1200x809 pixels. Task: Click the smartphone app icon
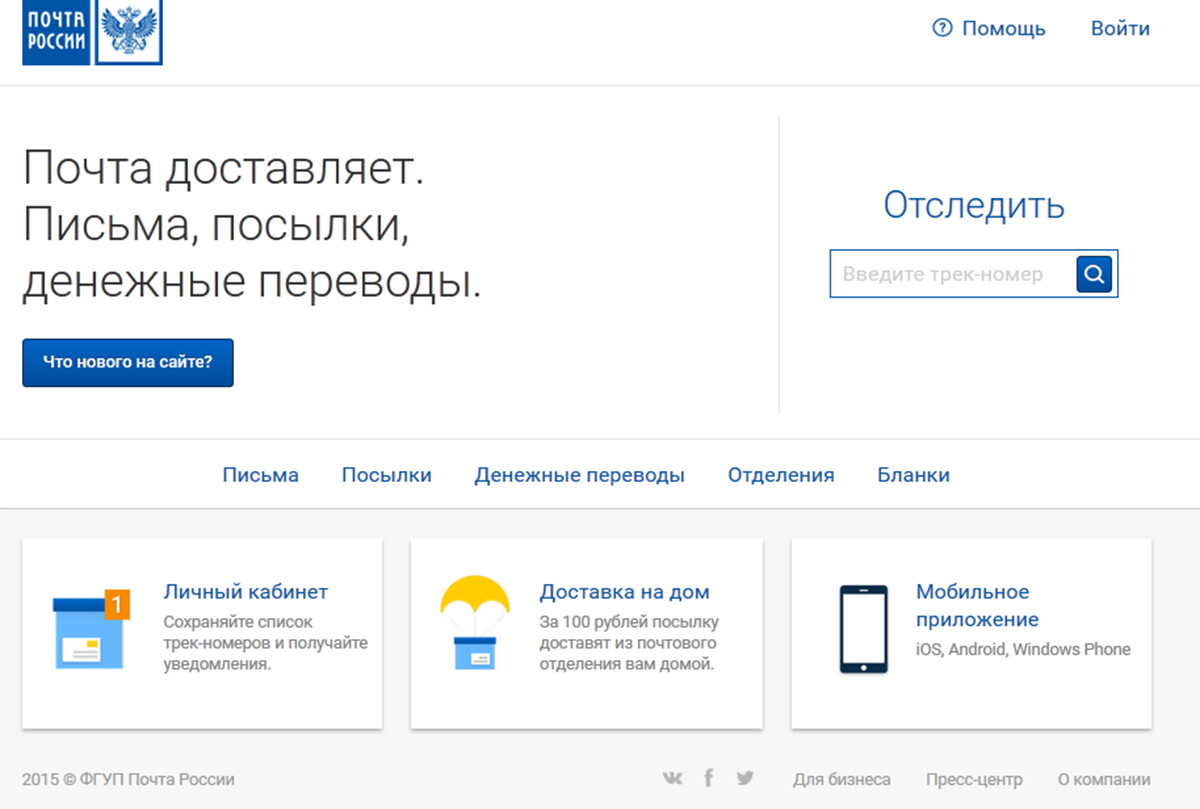click(x=863, y=629)
